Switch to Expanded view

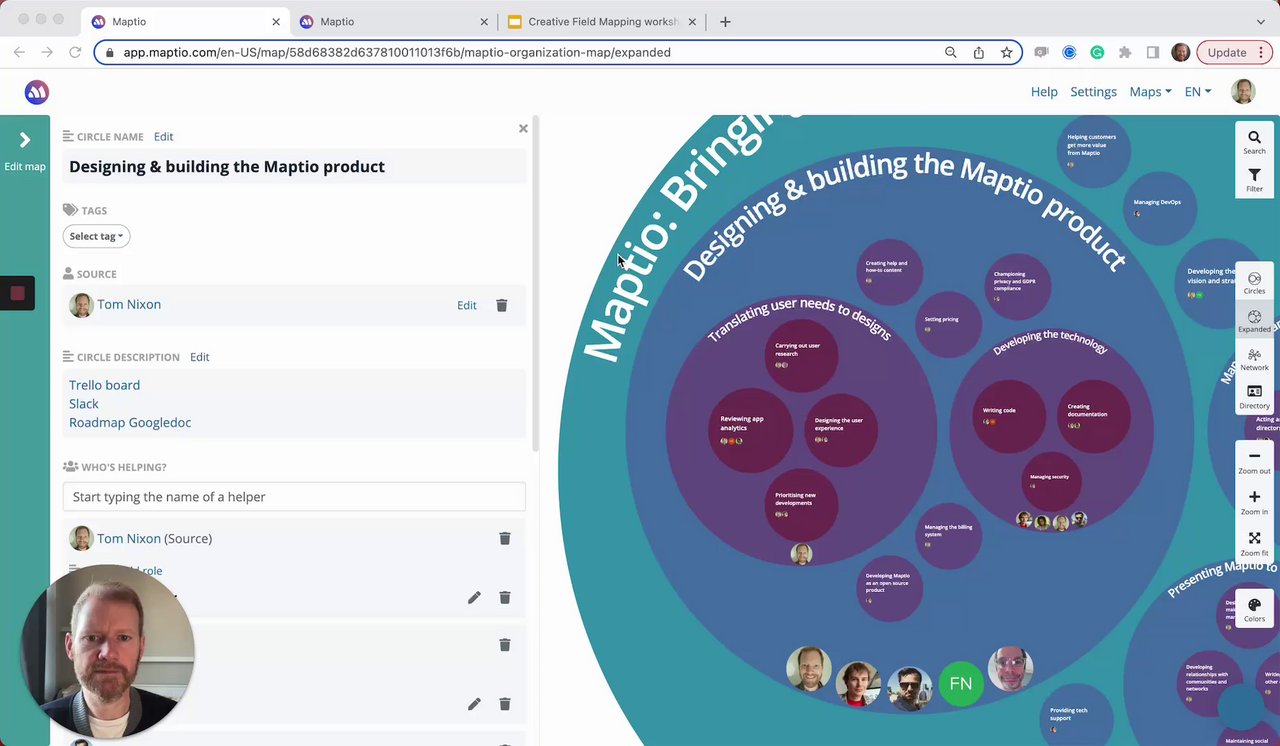pyautogui.click(x=1254, y=321)
